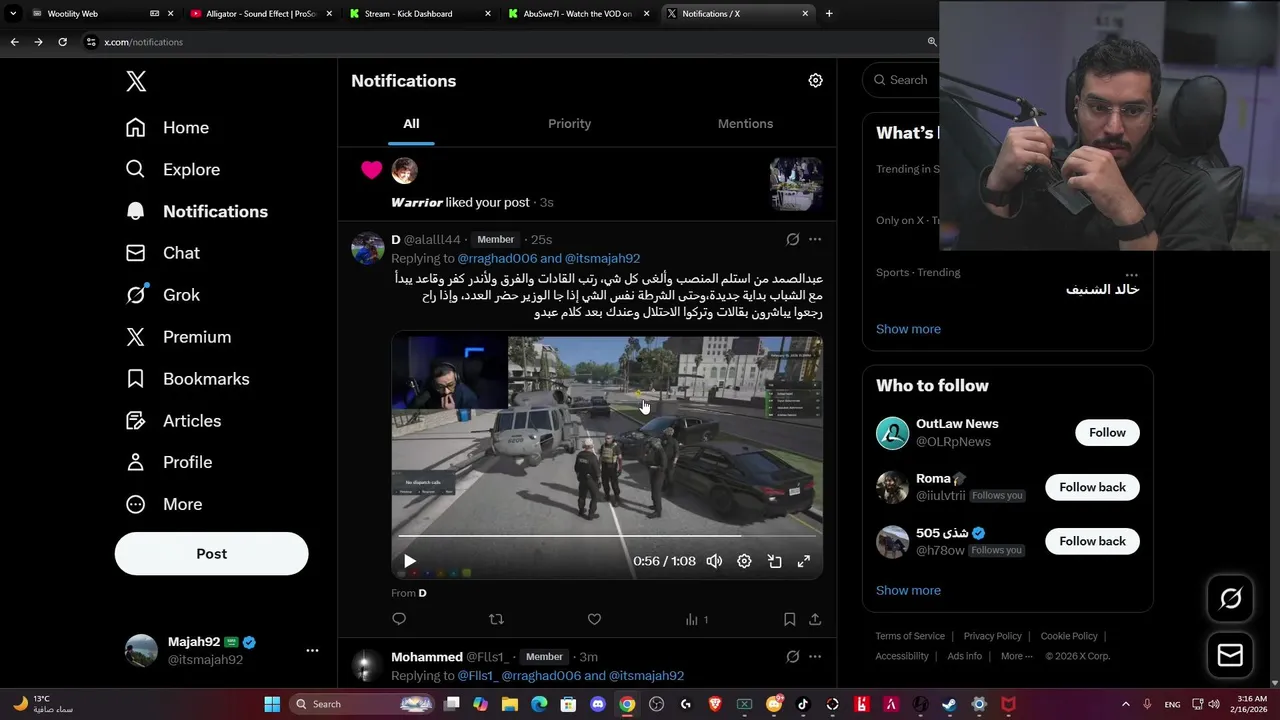
Task: Follow OutLaw News
Action: (x=1107, y=433)
